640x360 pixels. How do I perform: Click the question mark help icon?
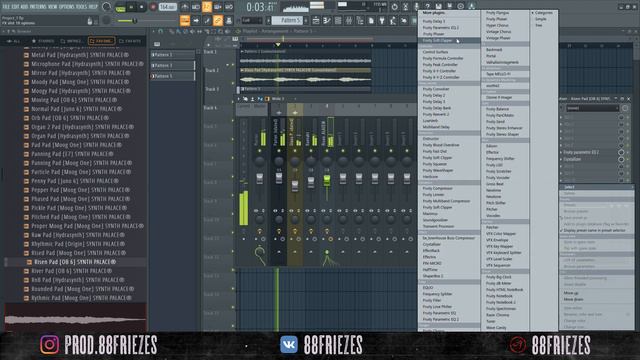(427, 7)
